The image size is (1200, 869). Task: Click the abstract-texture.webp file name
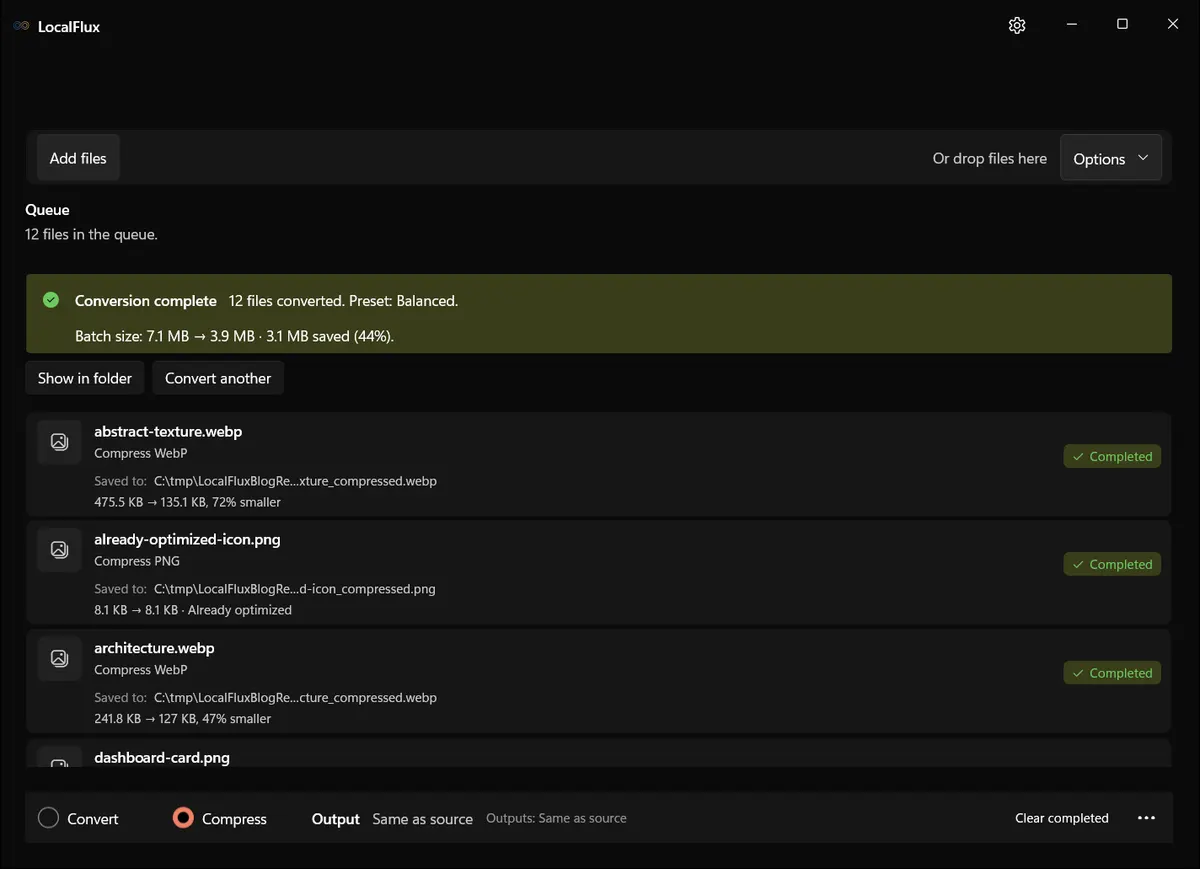pyautogui.click(x=168, y=432)
